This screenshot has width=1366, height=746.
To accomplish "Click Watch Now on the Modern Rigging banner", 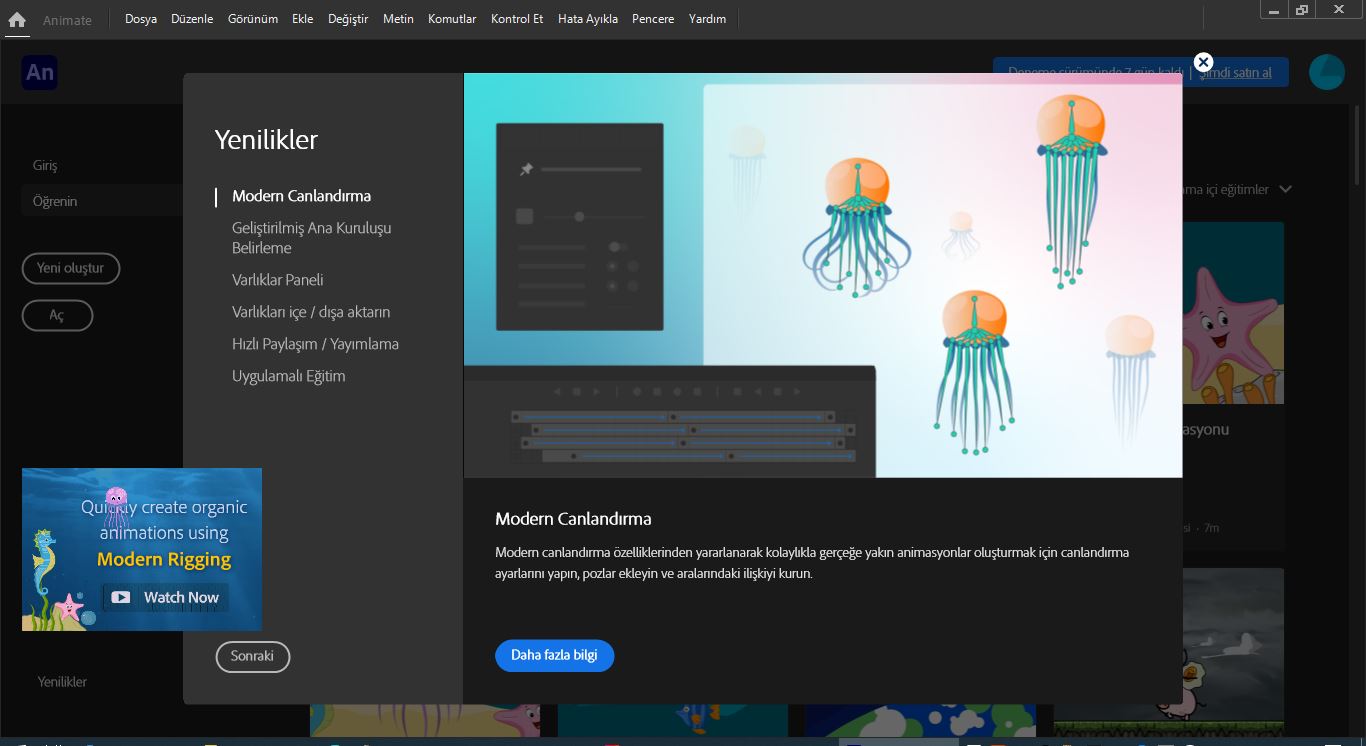I will pyautogui.click(x=166, y=597).
